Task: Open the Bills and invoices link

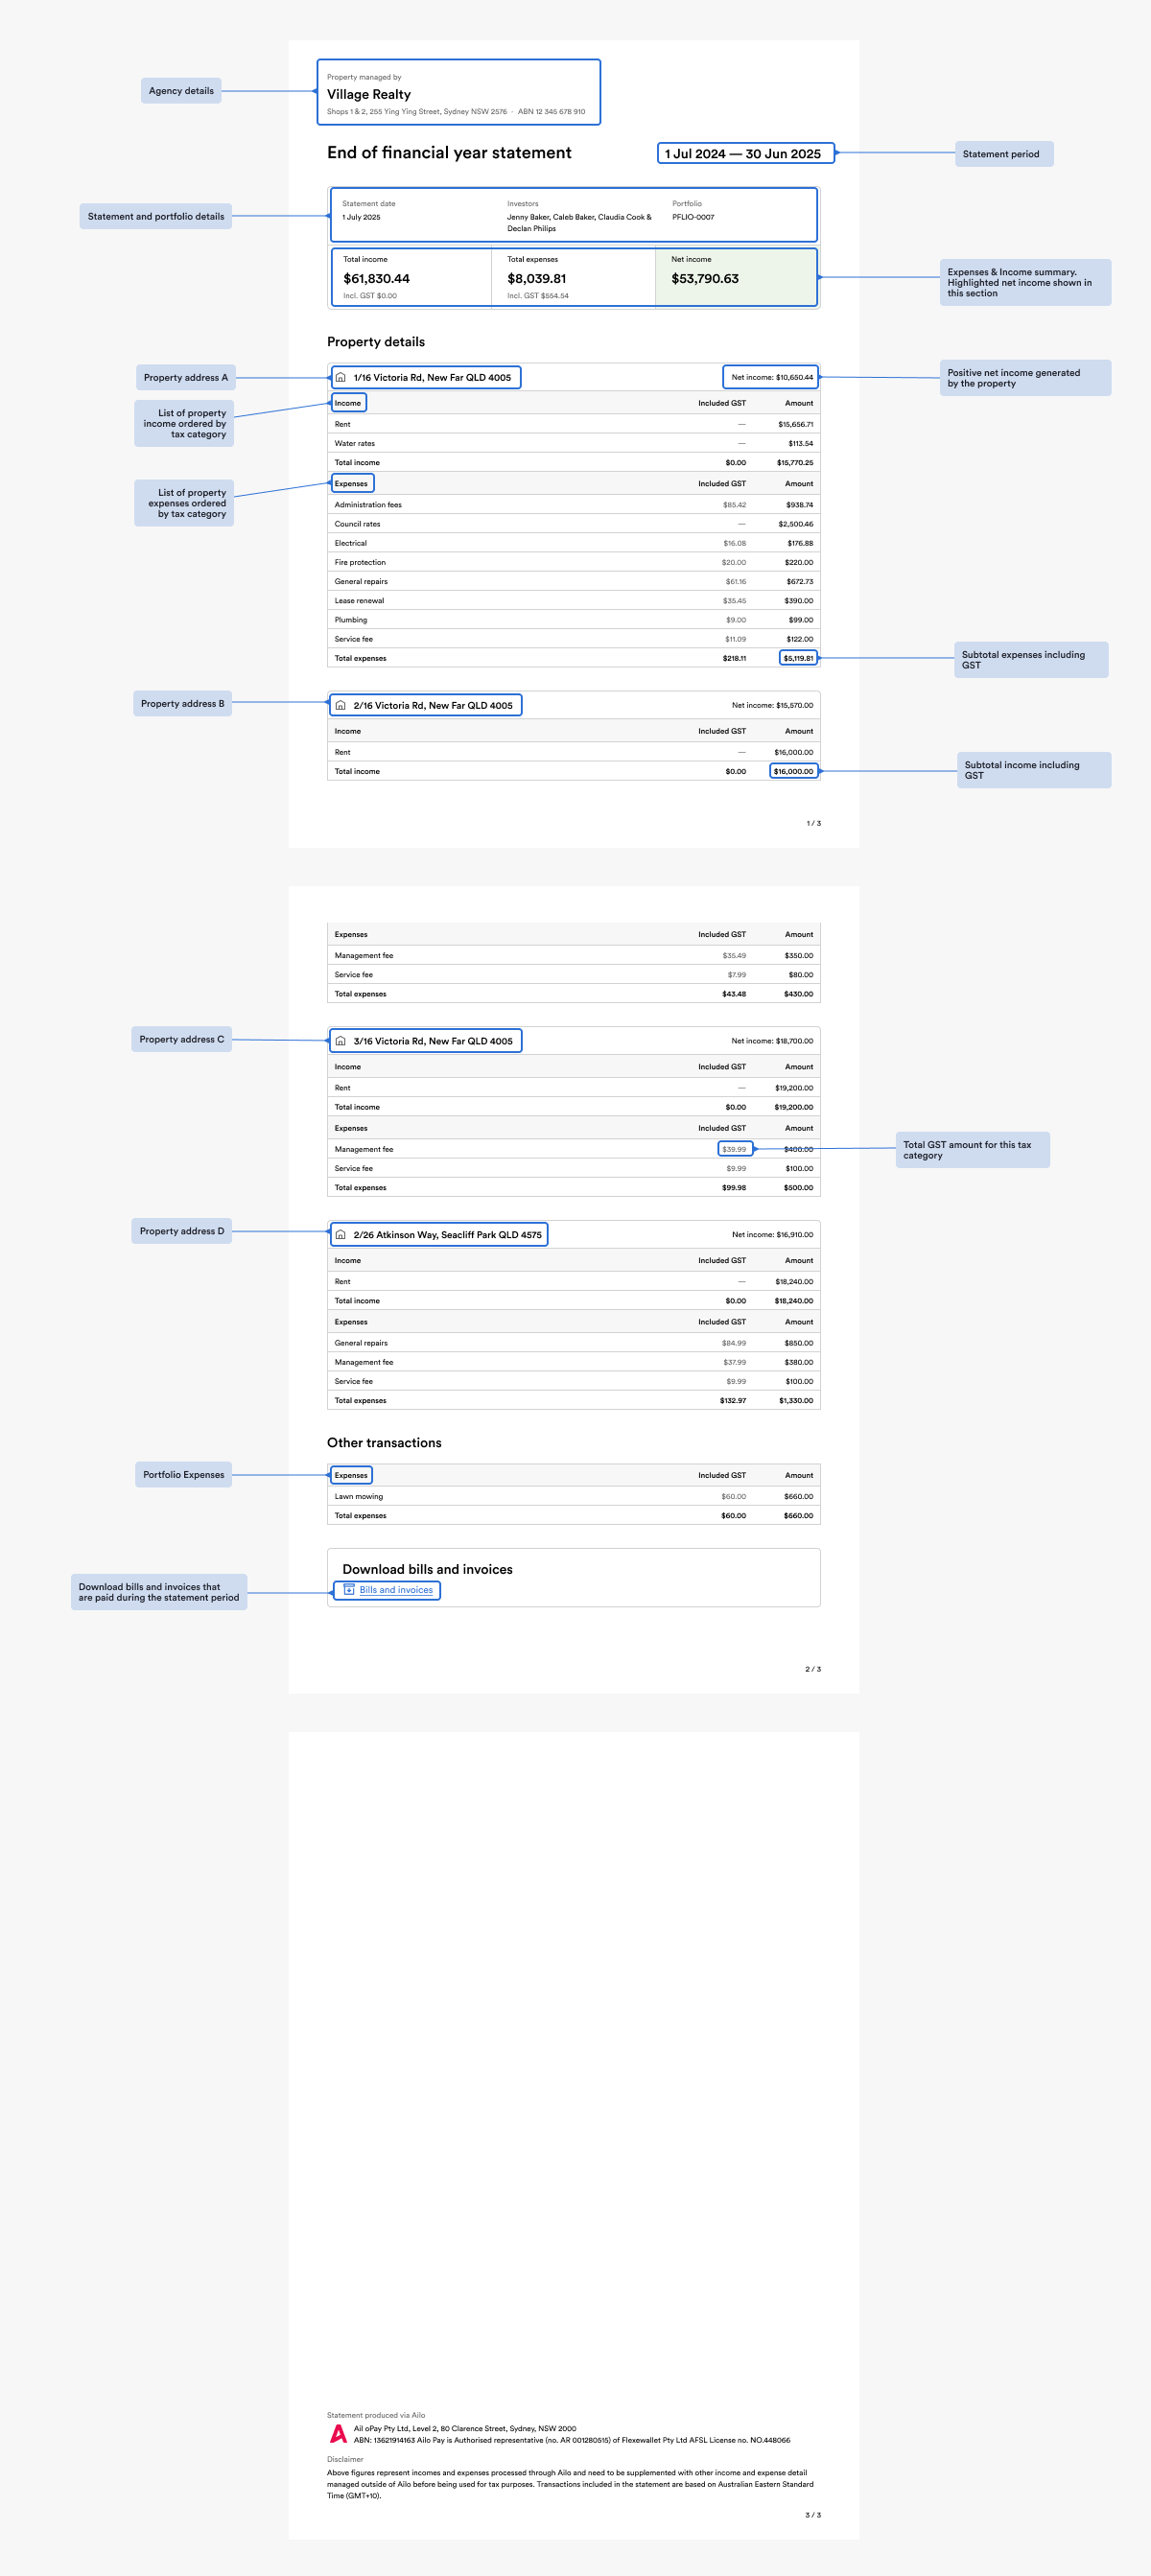Action: [x=396, y=1589]
